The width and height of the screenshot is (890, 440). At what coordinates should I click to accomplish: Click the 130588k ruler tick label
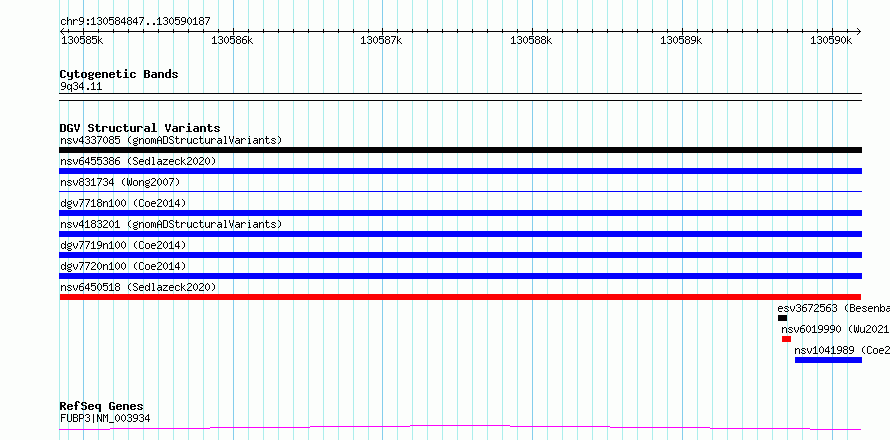(x=531, y=40)
